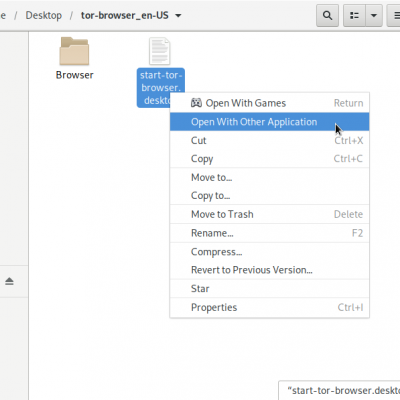Go to Desktop in the path bar
This screenshot has width=400, height=400.
click(44, 15)
